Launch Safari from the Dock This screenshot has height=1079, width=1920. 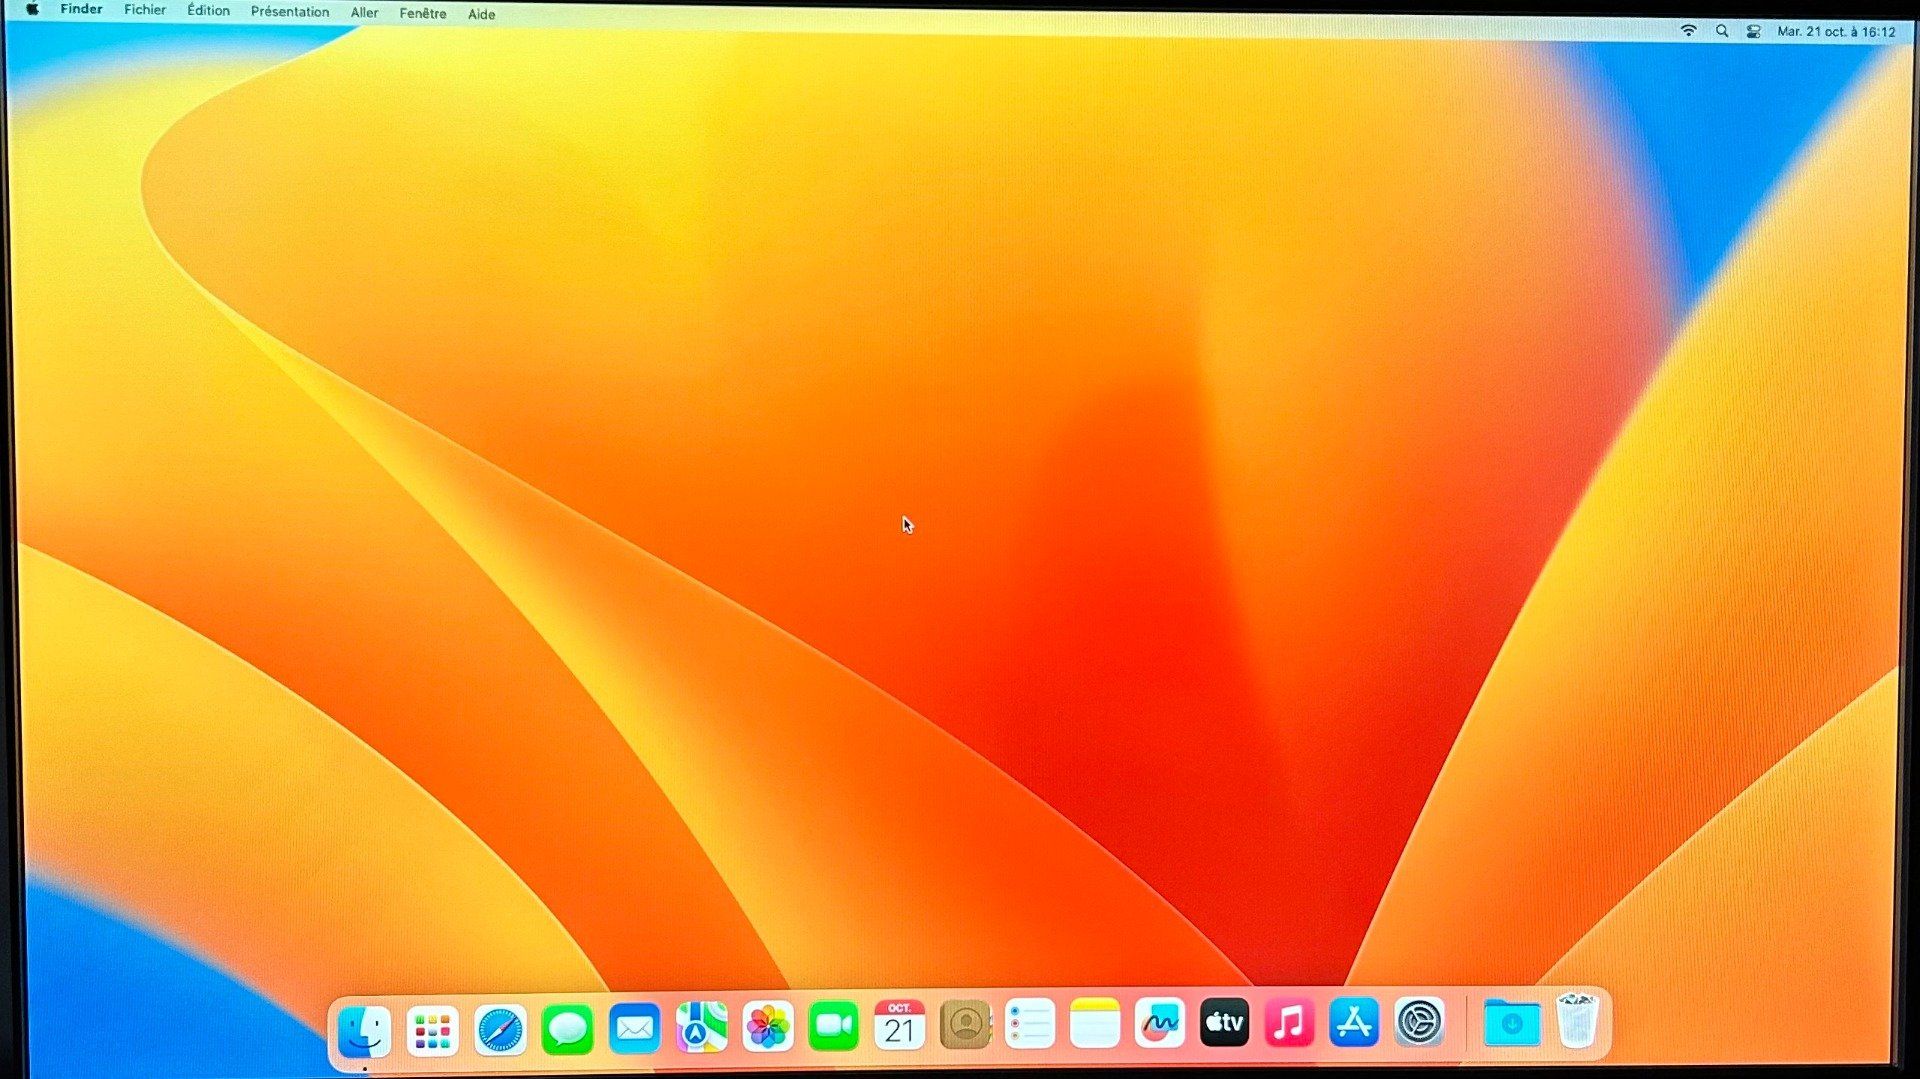[499, 1029]
